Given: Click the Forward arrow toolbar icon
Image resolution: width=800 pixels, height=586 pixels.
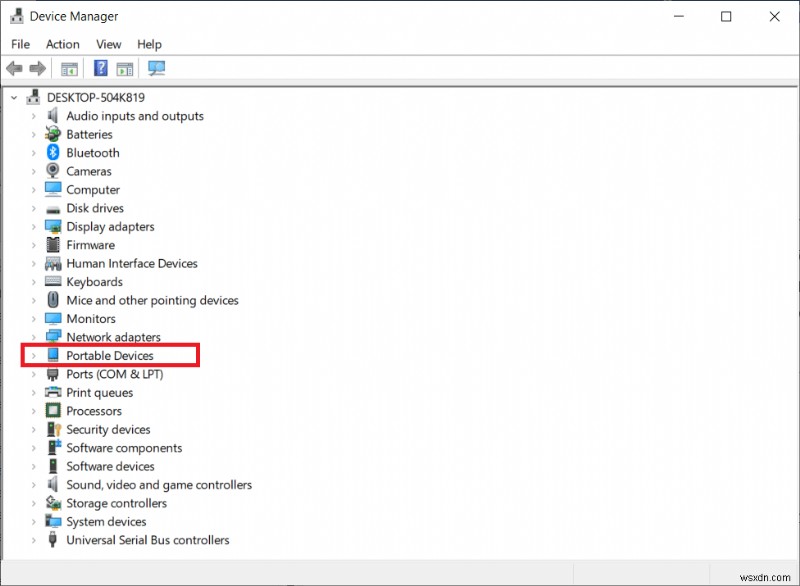Looking at the screenshot, I should (x=37, y=68).
